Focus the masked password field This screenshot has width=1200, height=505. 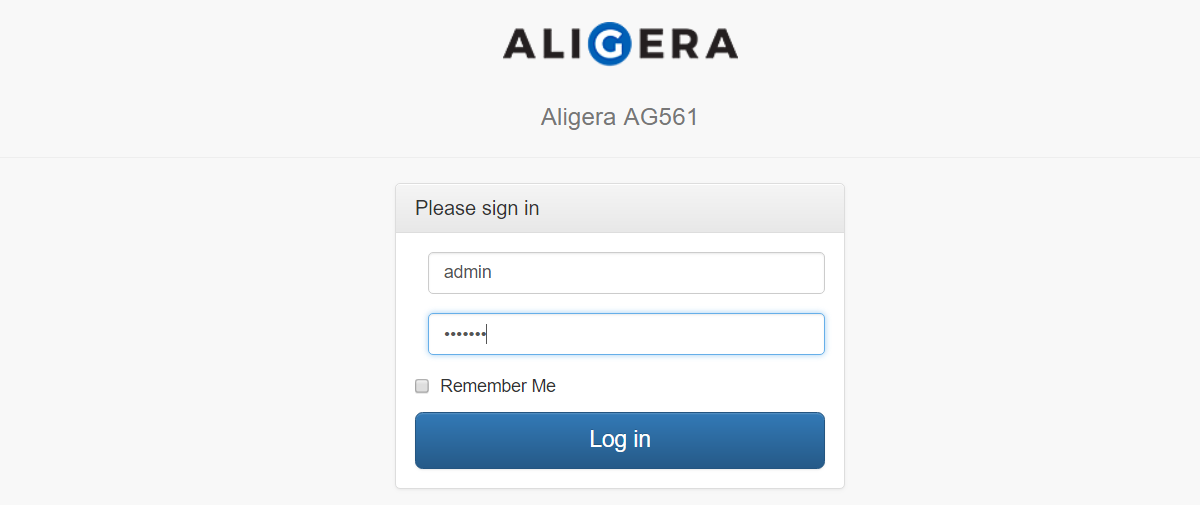coord(626,334)
